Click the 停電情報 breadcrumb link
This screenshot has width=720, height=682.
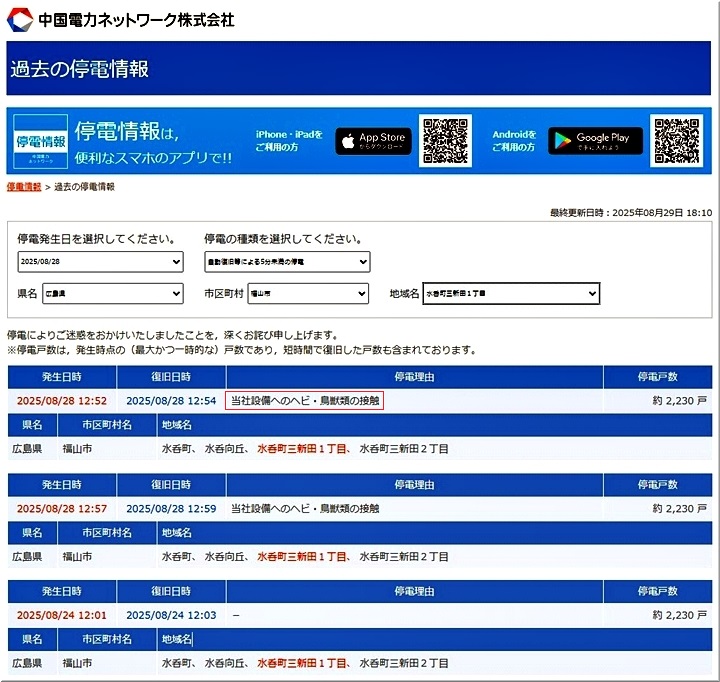24,187
